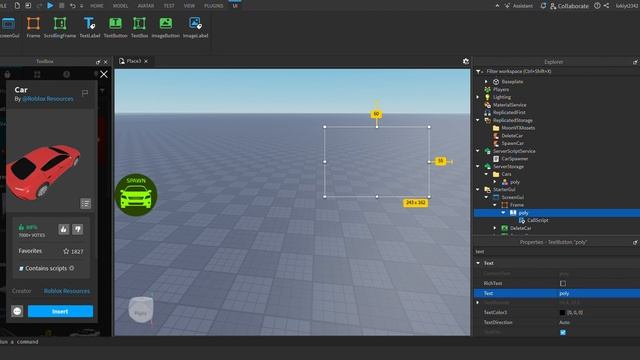
Task: Collapse the Cars folder node
Action: (486, 174)
